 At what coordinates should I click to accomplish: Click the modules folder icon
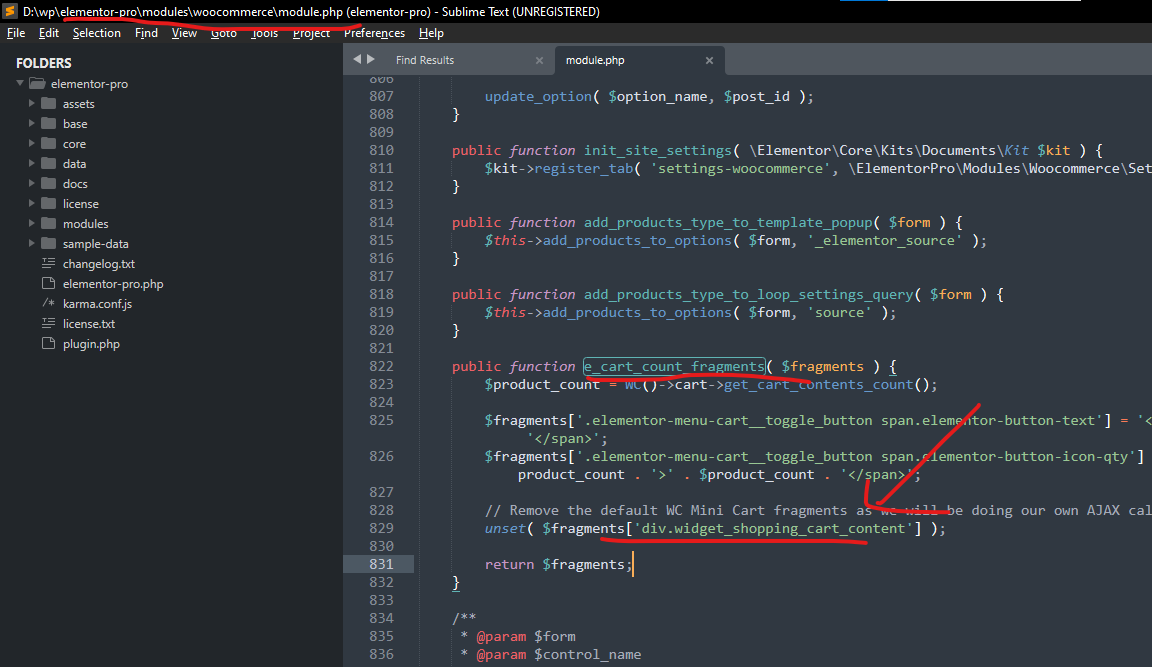tap(48, 223)
